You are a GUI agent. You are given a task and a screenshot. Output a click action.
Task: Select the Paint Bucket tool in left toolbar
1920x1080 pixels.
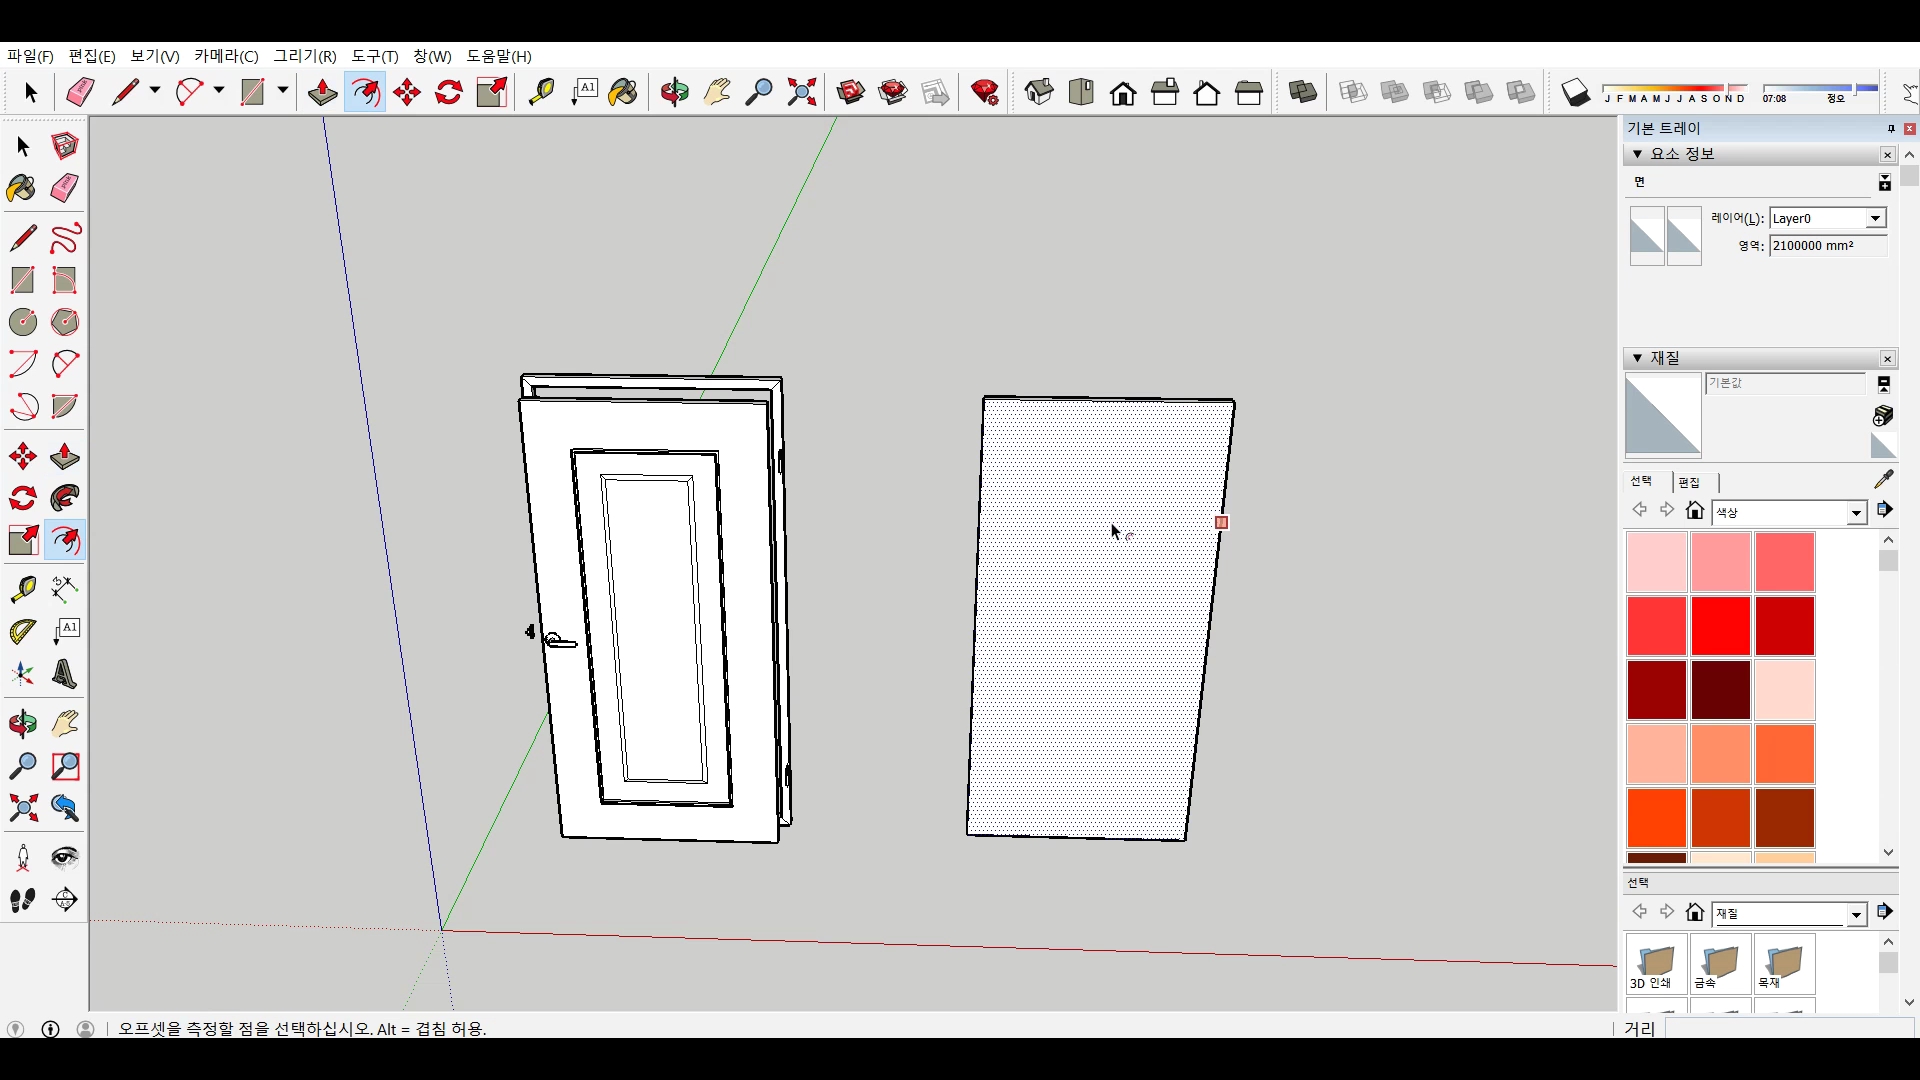click(x=22, y=189)
